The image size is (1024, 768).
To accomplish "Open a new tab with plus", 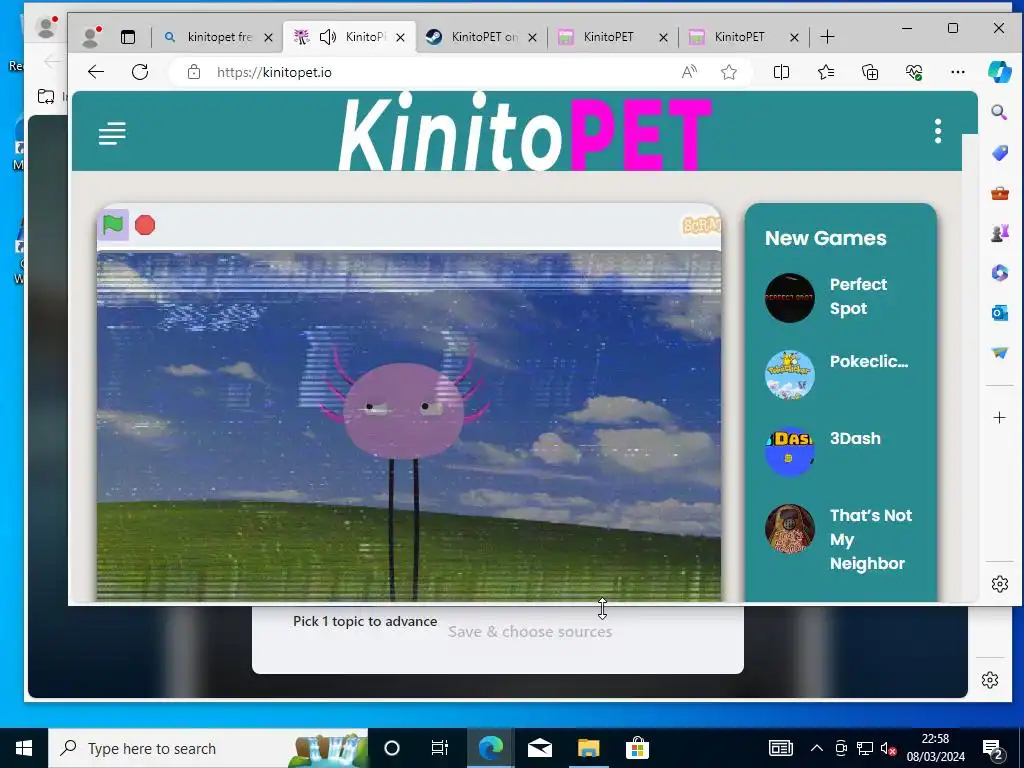I will click(827, 37).
